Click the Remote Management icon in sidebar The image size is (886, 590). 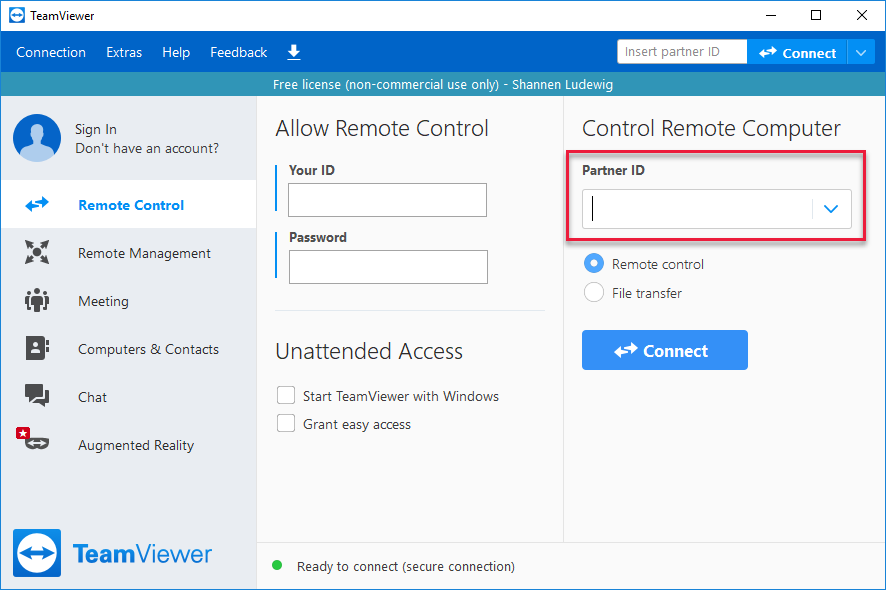point(37,252)
